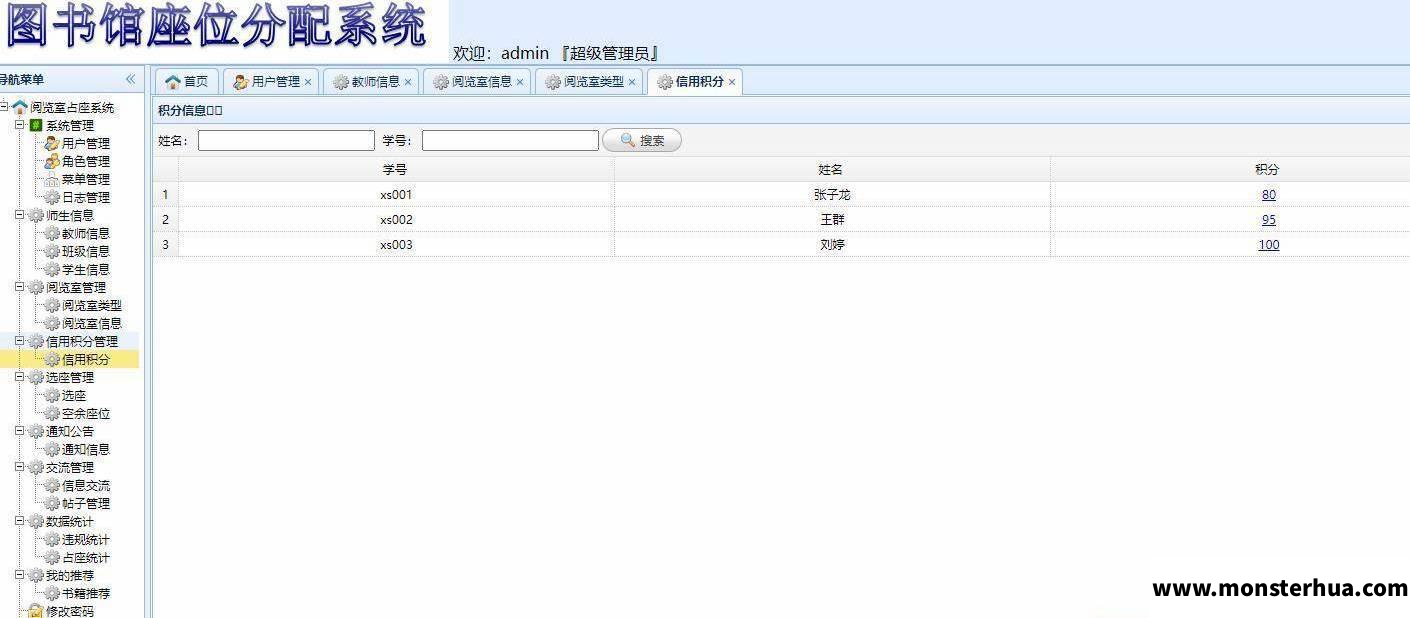Click the gear icon beside 阅览室管理
Viewport: 1410px width, 618px height.
(36, 287)
